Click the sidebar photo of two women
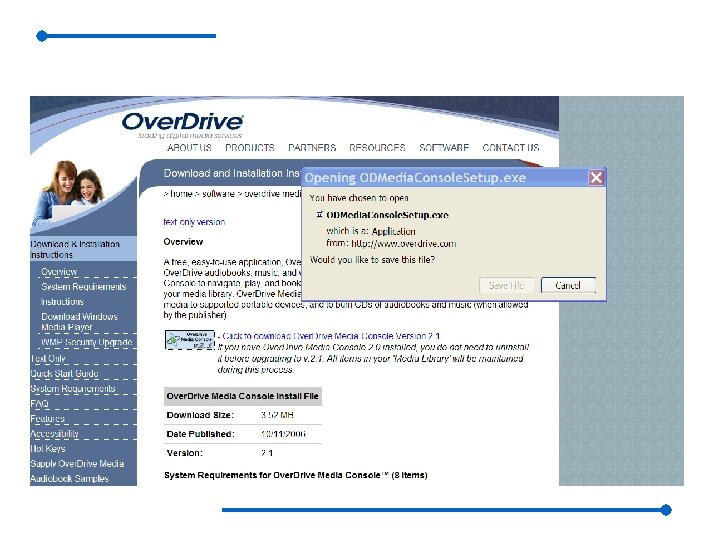This screenshot has height=540, width=720. pos(73,193)
